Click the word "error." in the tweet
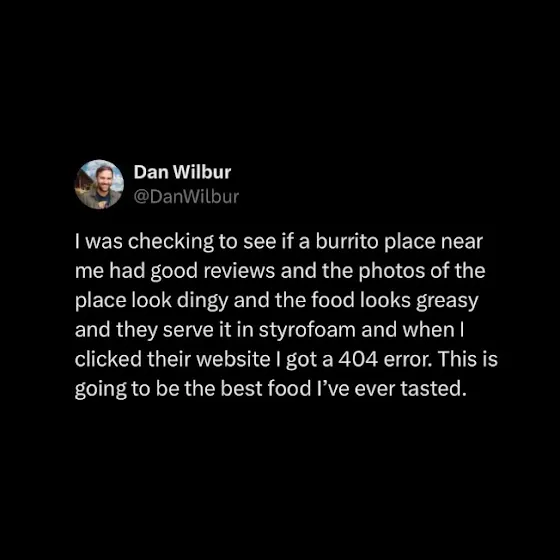560x560 pixels. (408, 360)
